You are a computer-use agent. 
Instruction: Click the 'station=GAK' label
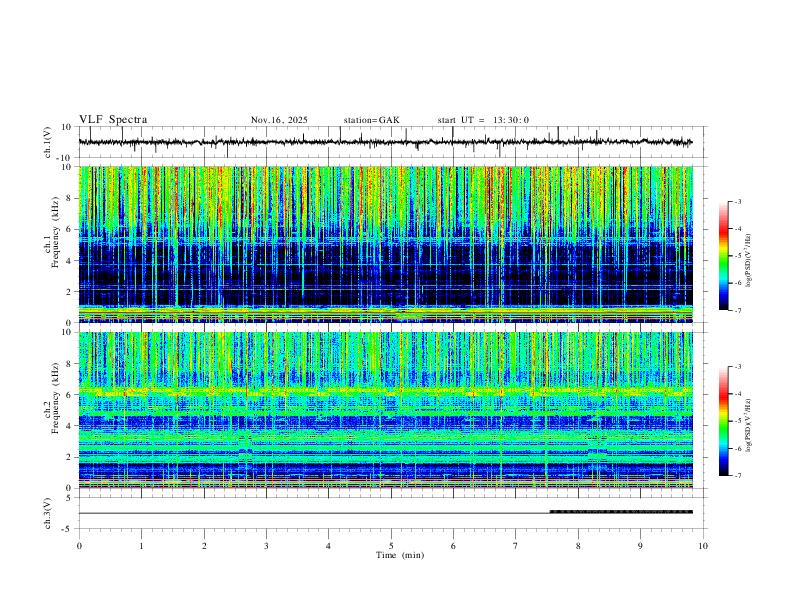tap(371, 120)
